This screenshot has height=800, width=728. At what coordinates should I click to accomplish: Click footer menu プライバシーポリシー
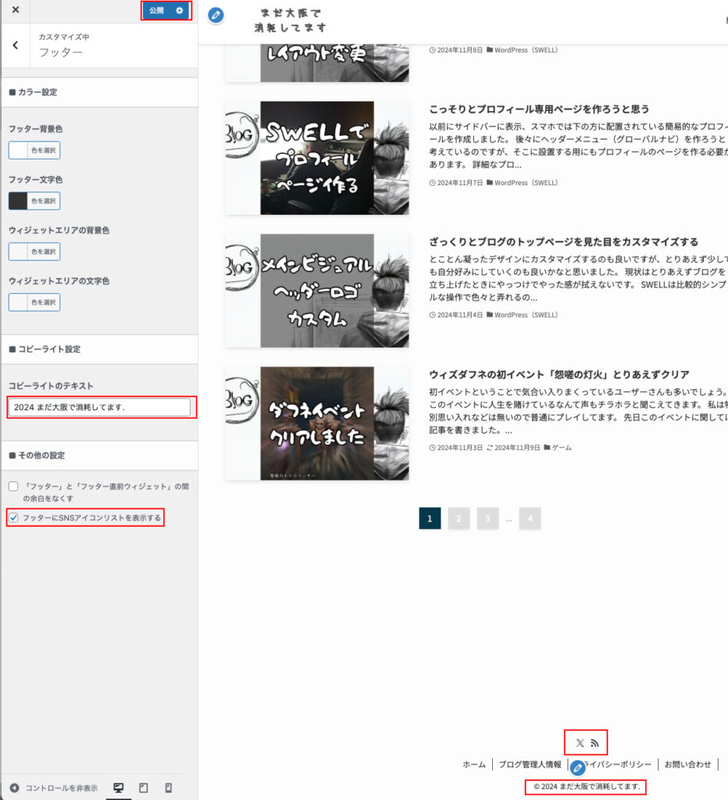tap(614, 764)
